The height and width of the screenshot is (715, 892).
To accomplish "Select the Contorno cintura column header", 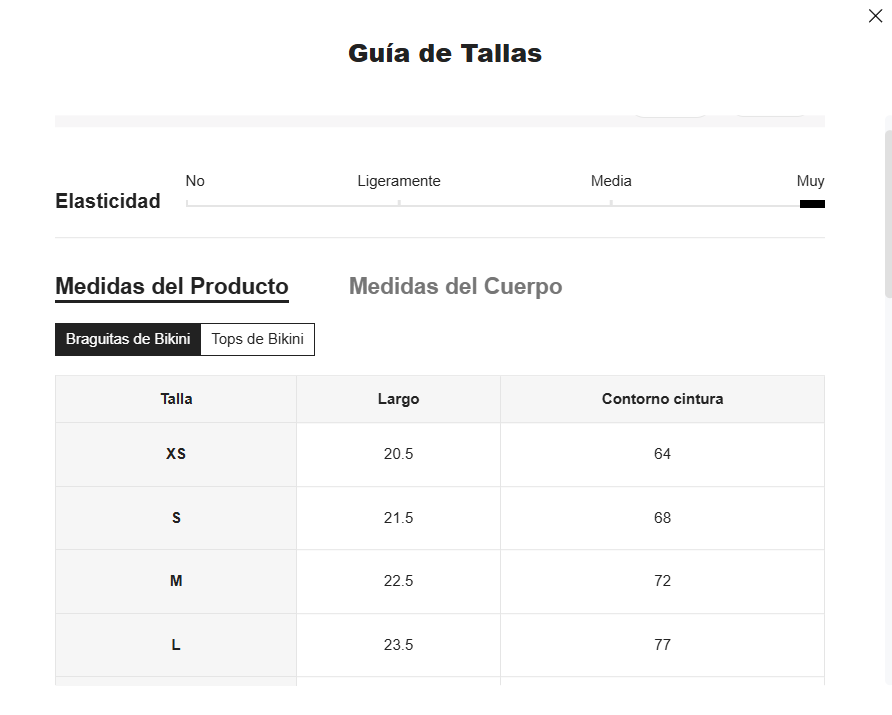I will click(662, 399).
